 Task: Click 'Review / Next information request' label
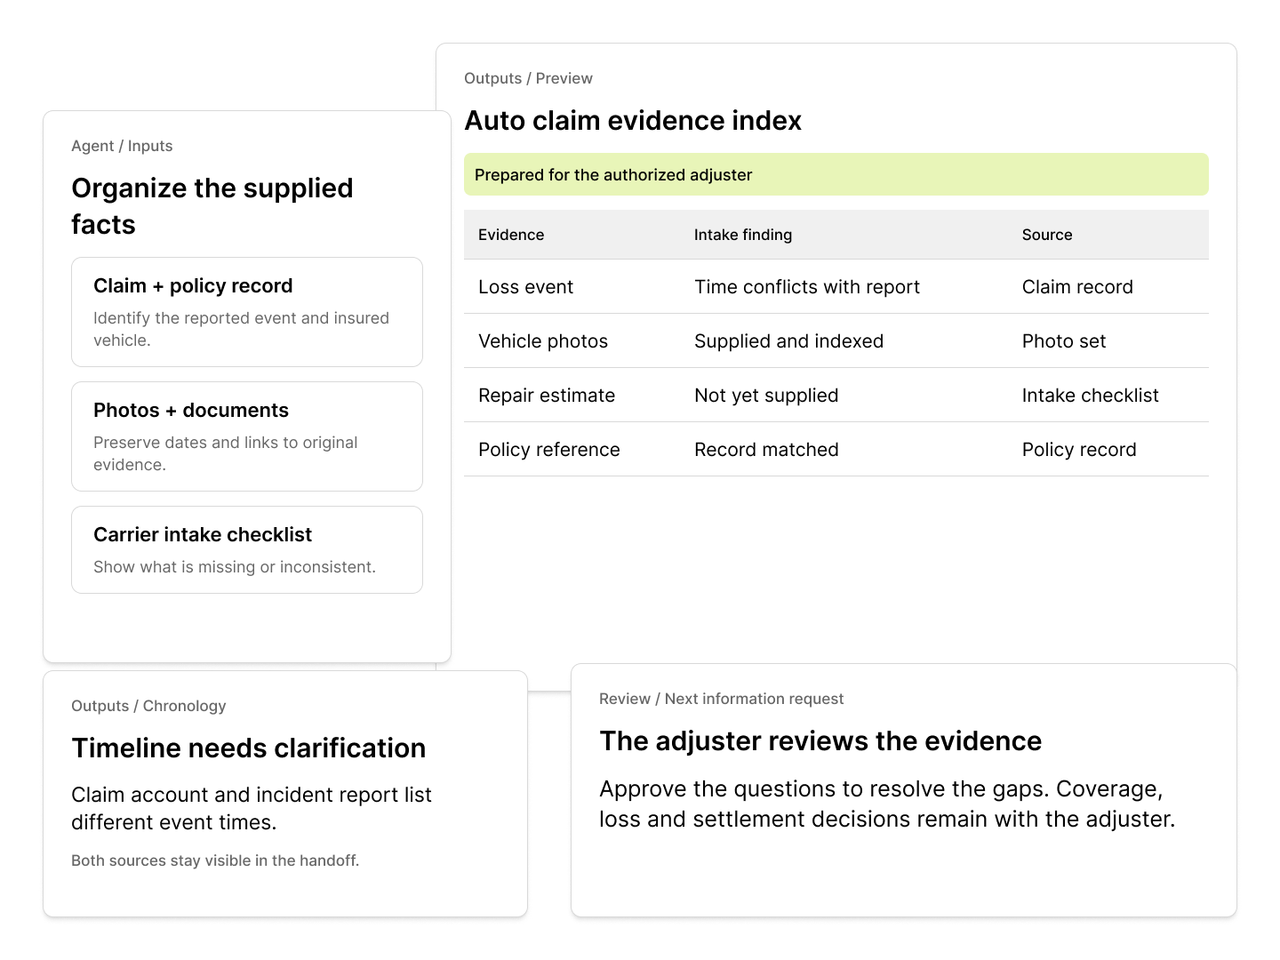click(x=721, y=699)
